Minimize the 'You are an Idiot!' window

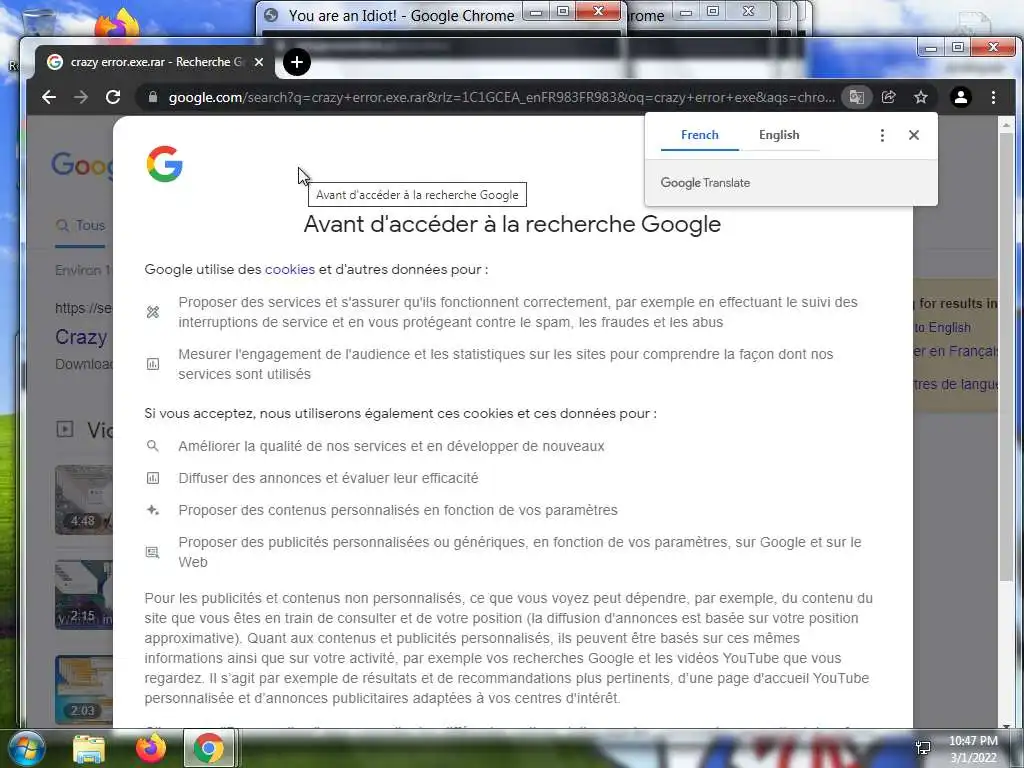coord(536,11)
